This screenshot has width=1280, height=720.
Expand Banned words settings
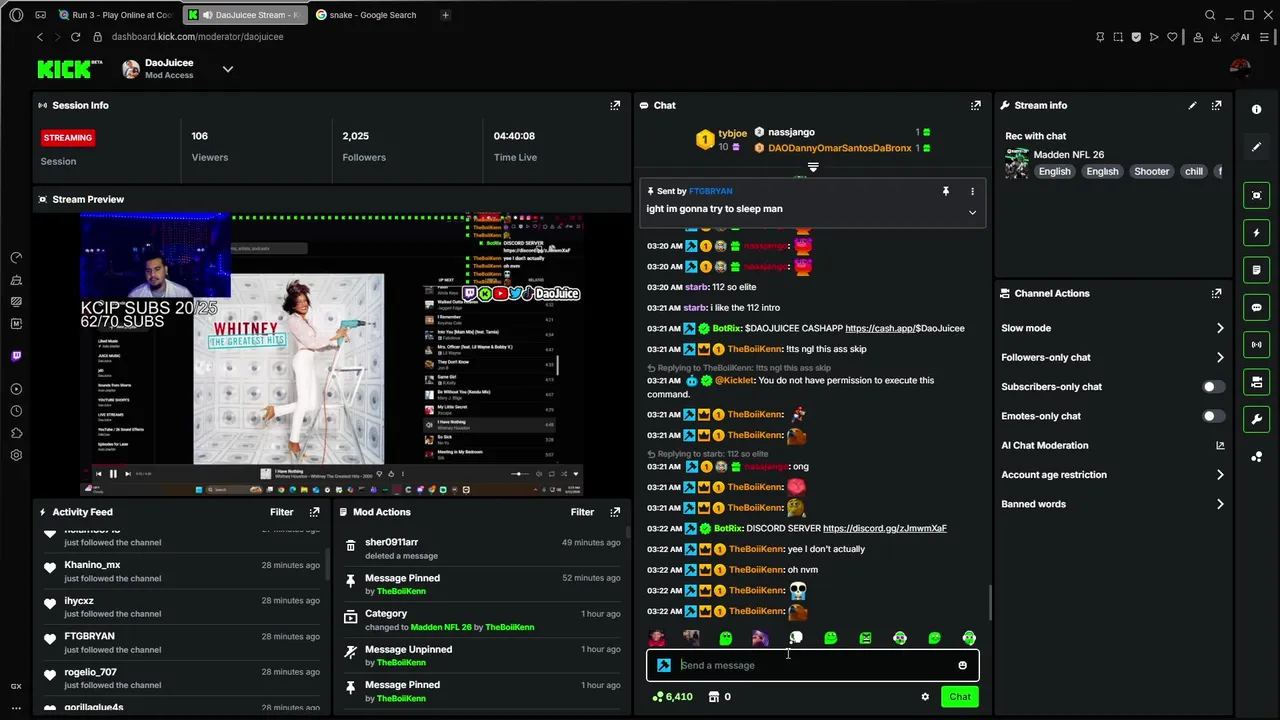[x=1220, y=504]
